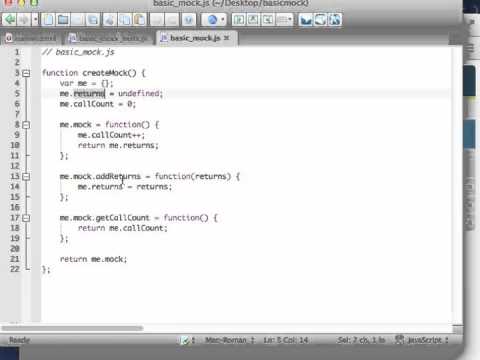The image size is (480, 360).
Task: Click the Save file toolbar icon
Action: (x=78, y=20)
